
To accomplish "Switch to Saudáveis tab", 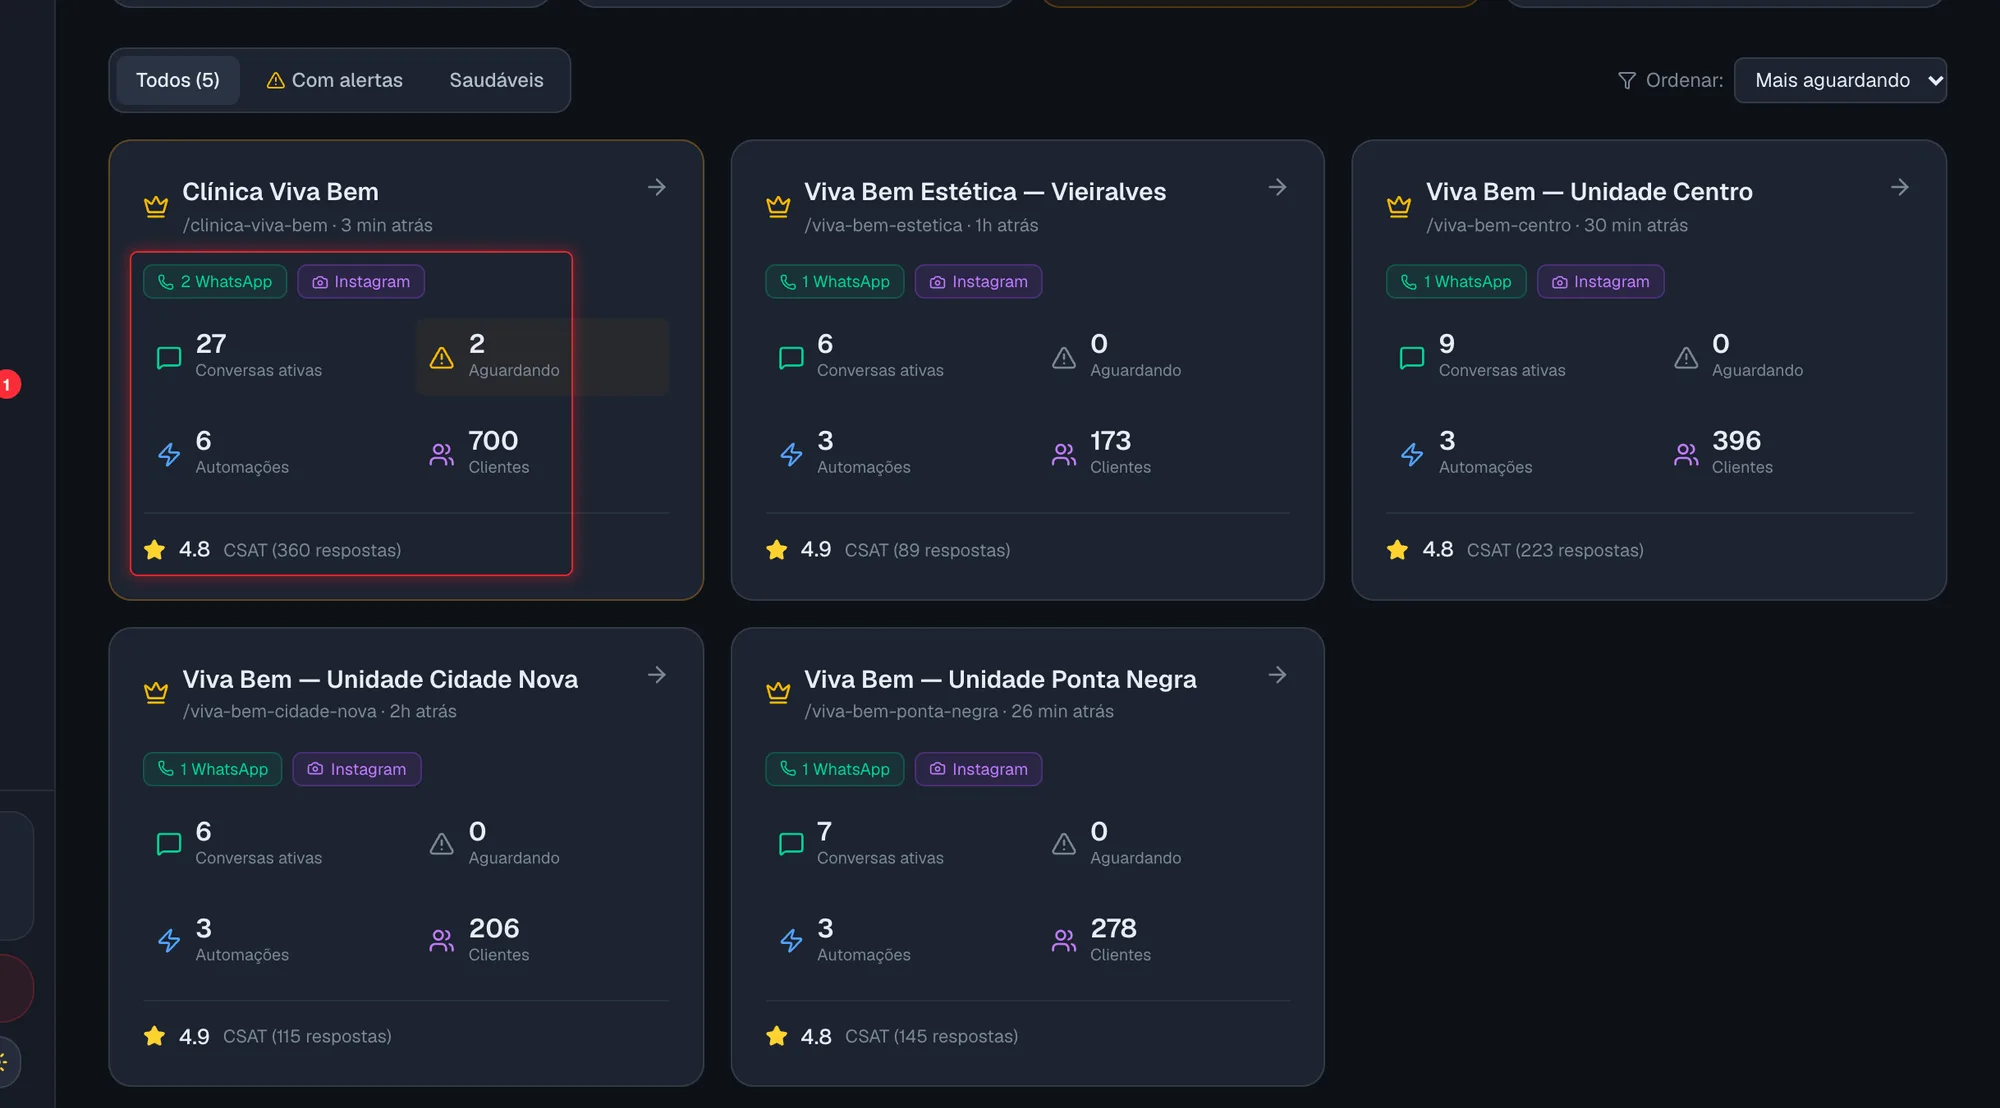I will [x=496, y=80].
